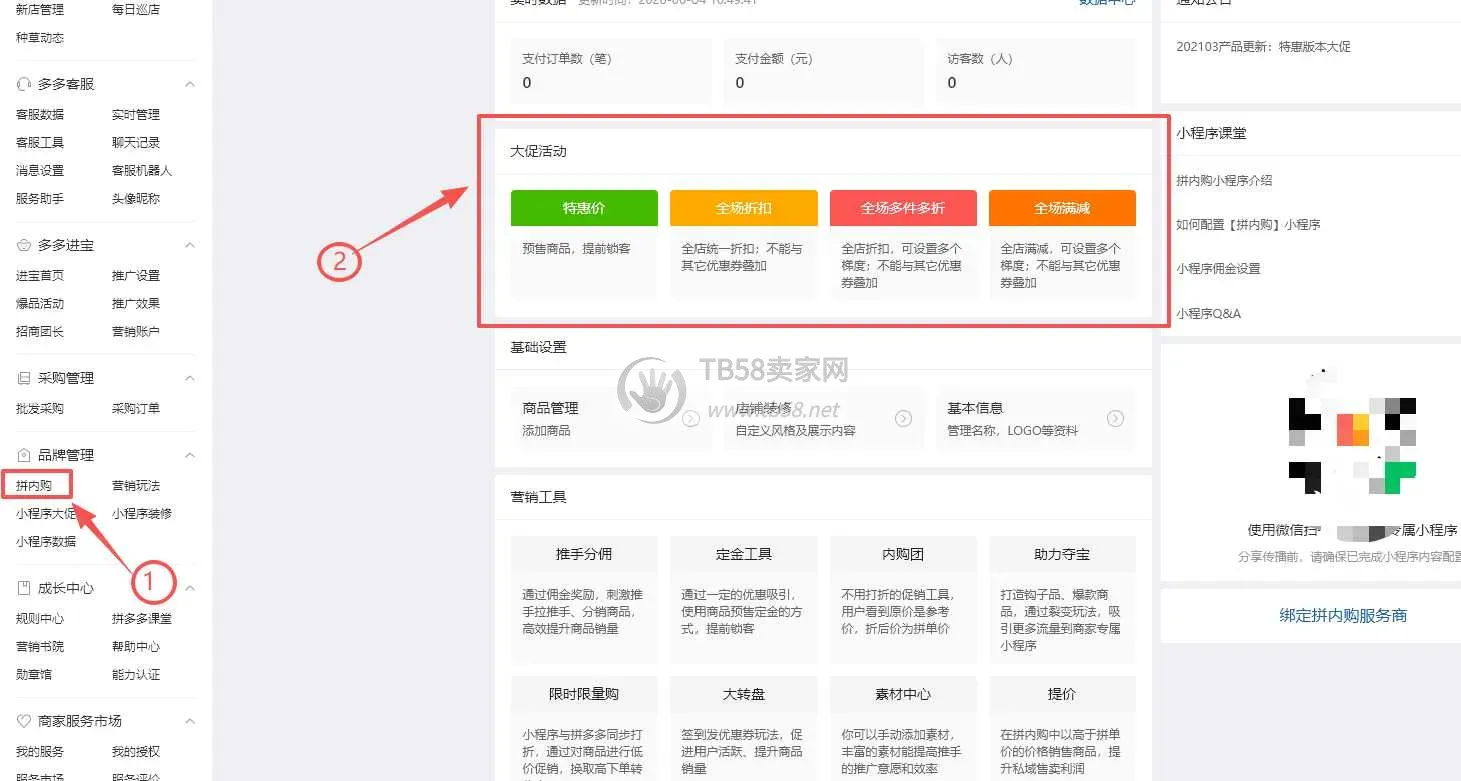
Task: Open the 提价 marketing tool
Action: click(1062, 728)
